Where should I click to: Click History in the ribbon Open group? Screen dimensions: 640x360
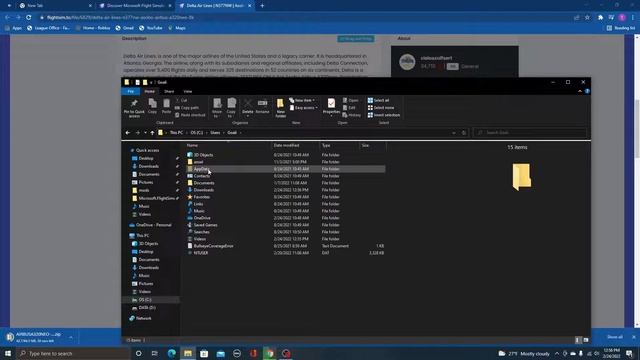pos(352,115)
